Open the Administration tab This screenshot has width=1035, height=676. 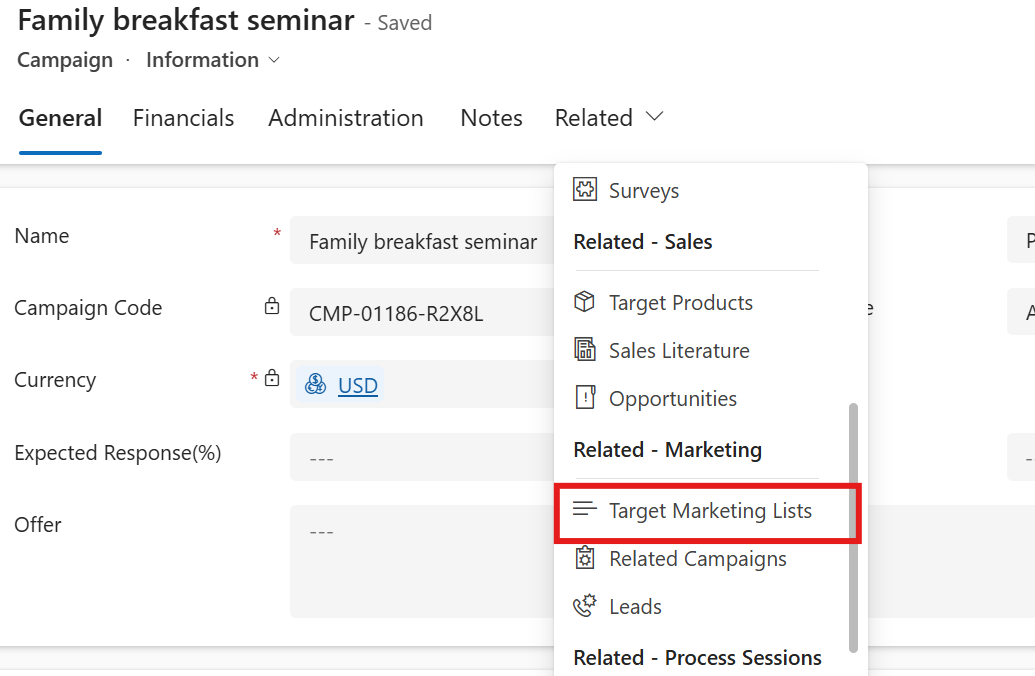pyautogui.click(x=346, y=118)
